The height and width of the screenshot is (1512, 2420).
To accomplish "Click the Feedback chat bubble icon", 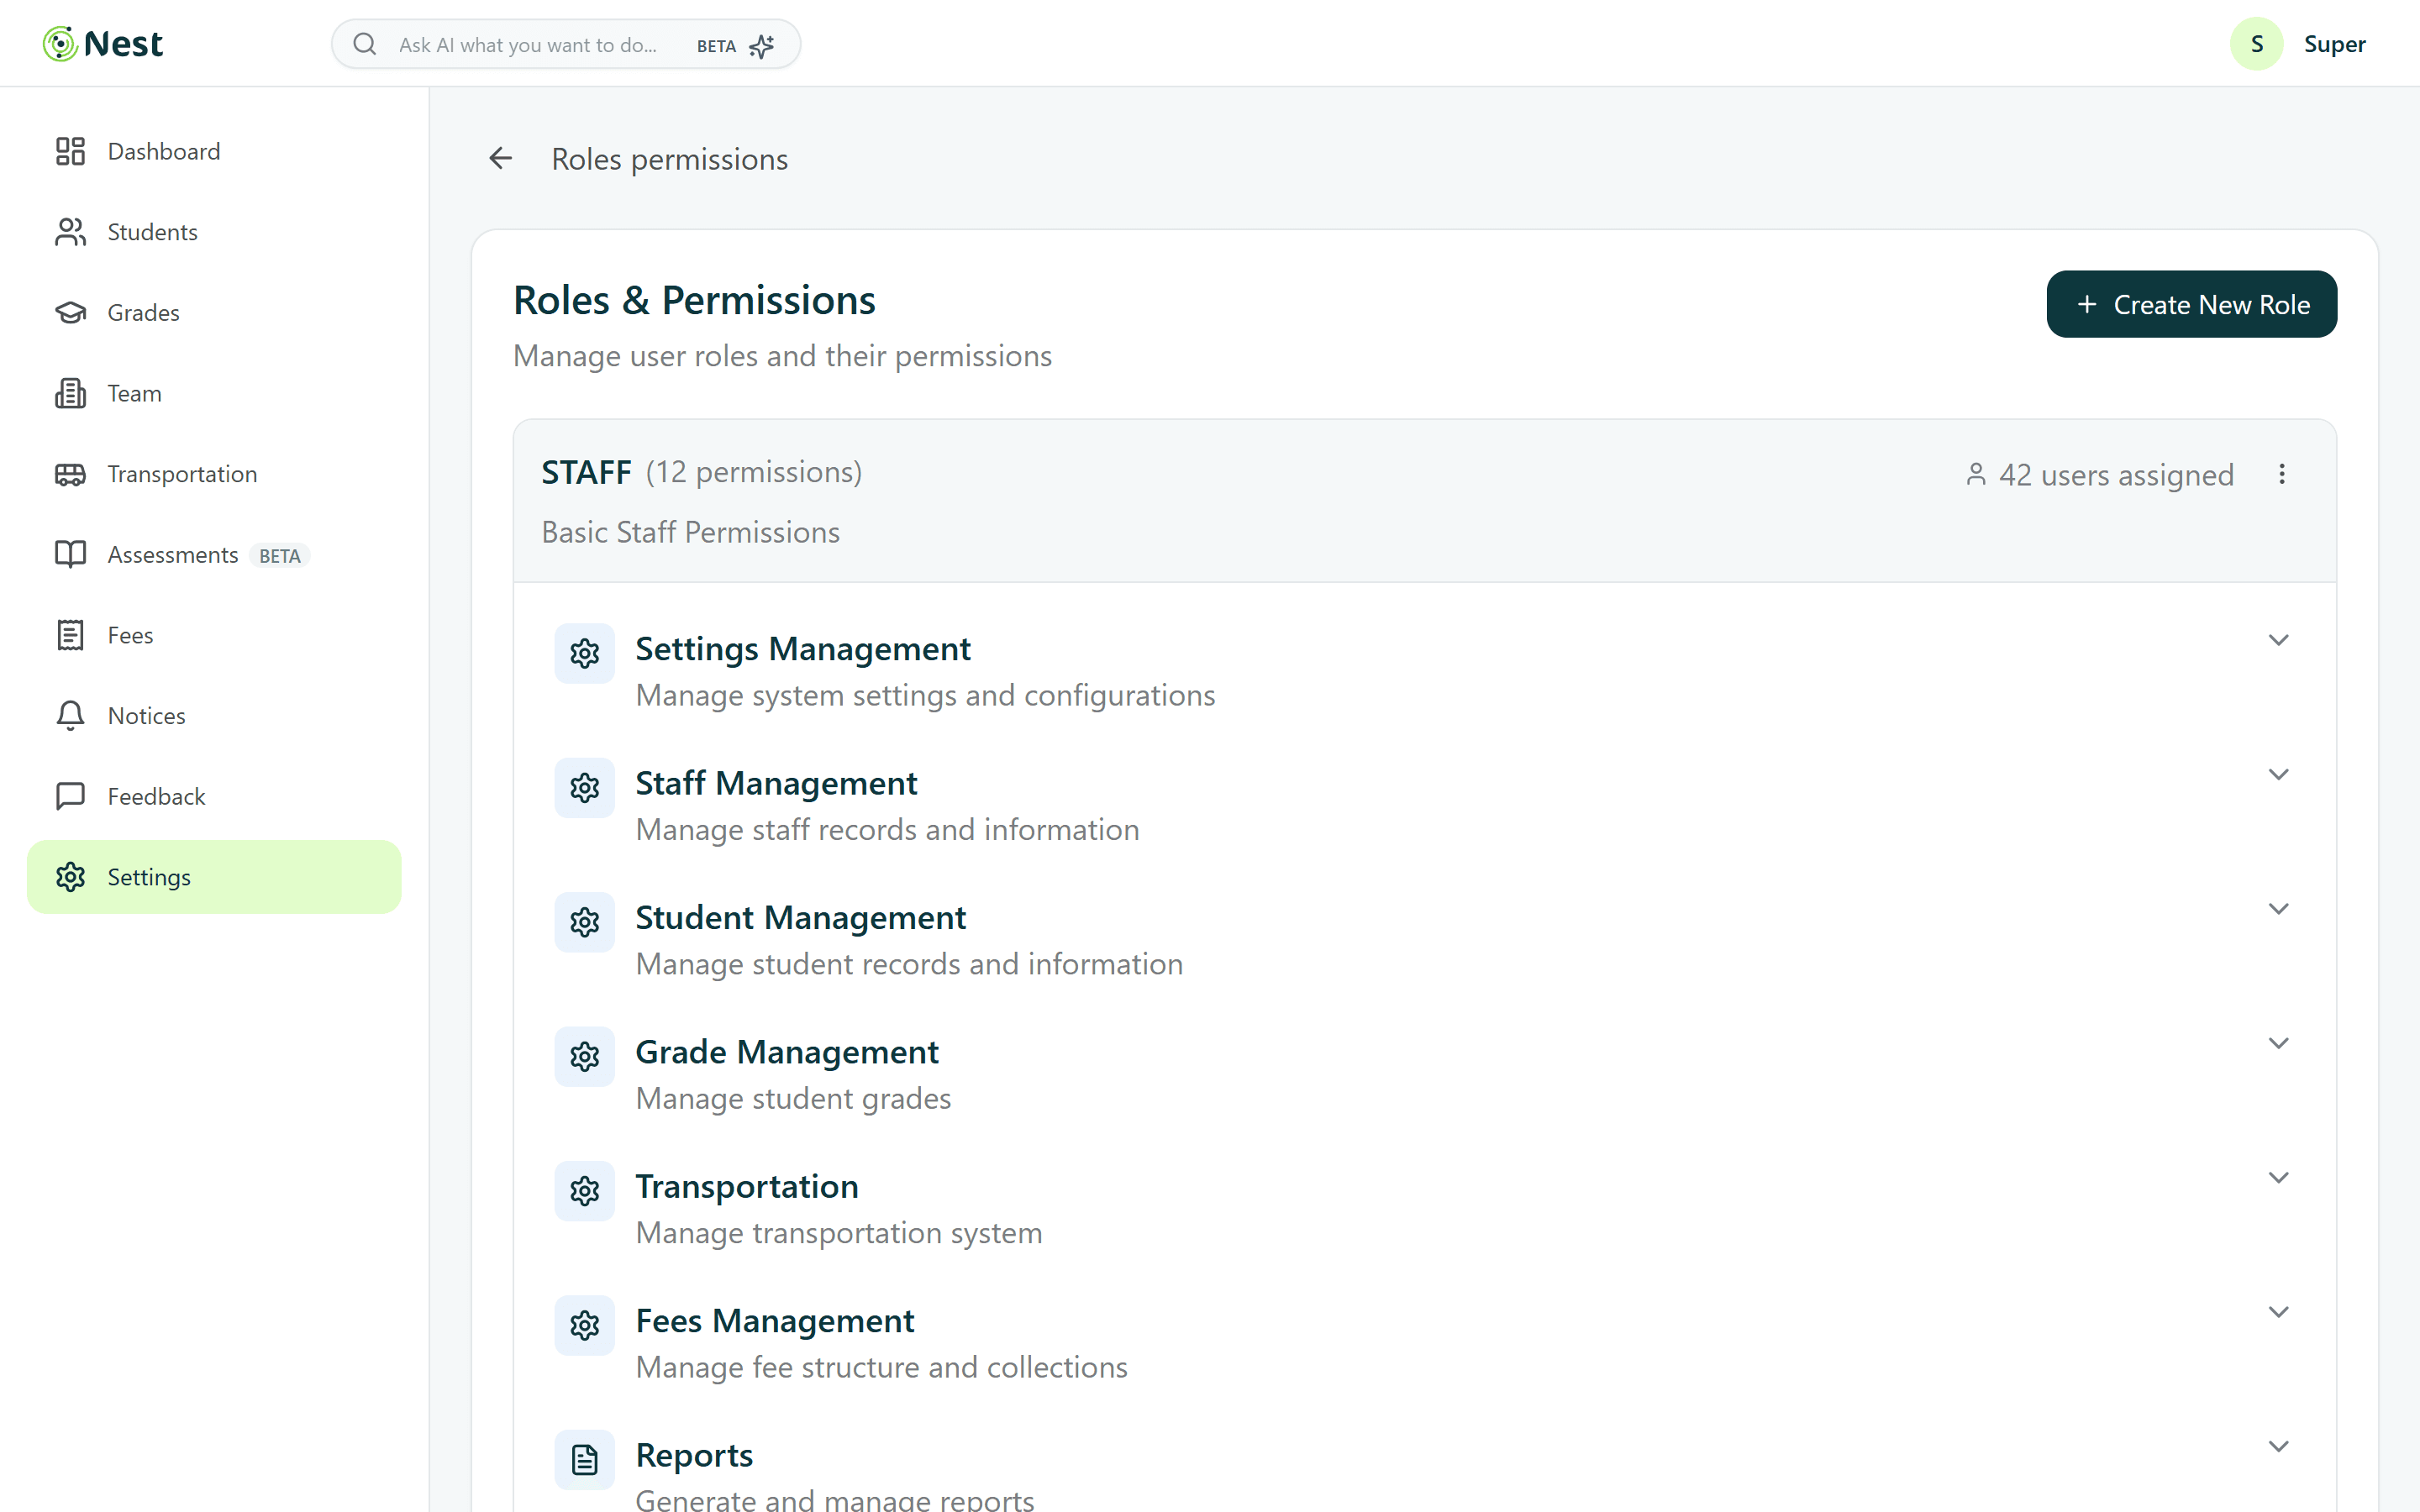I will pos(70,797).
